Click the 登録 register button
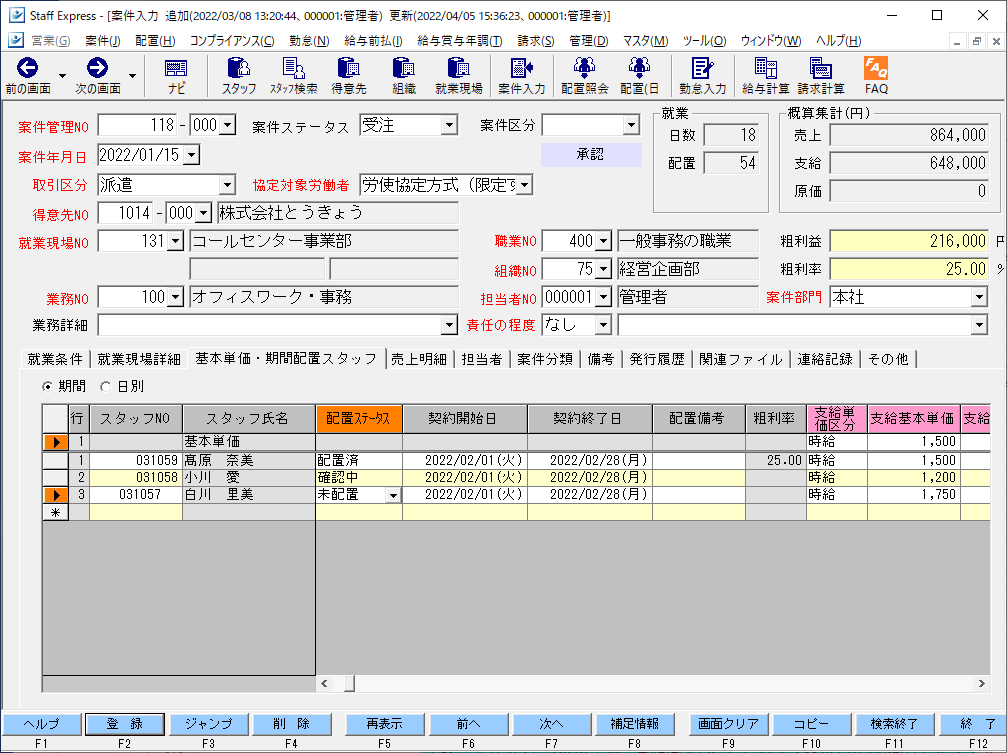Viewport: 1007px width, 753px height. 125,724
